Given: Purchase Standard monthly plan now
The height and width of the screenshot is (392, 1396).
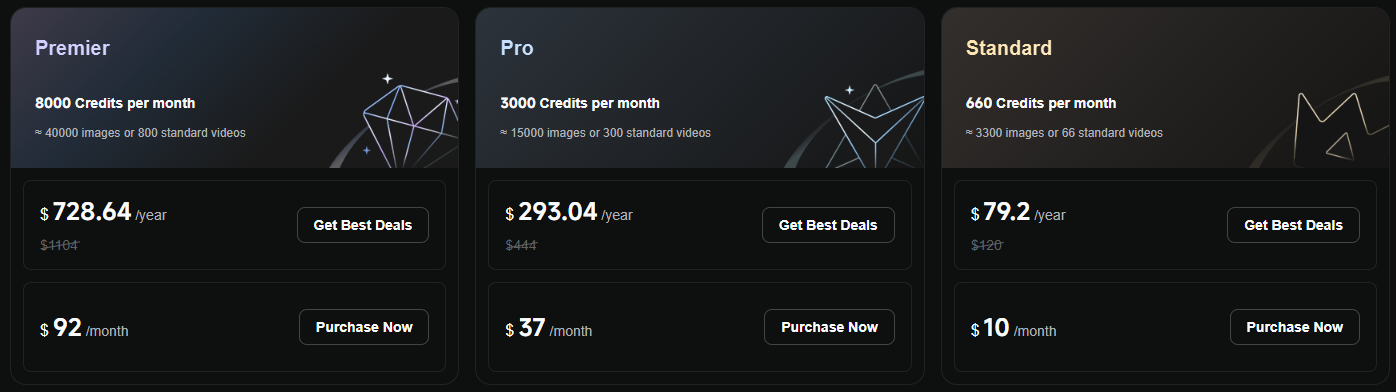Looking at the screenshot, I should pos(1294,327).
